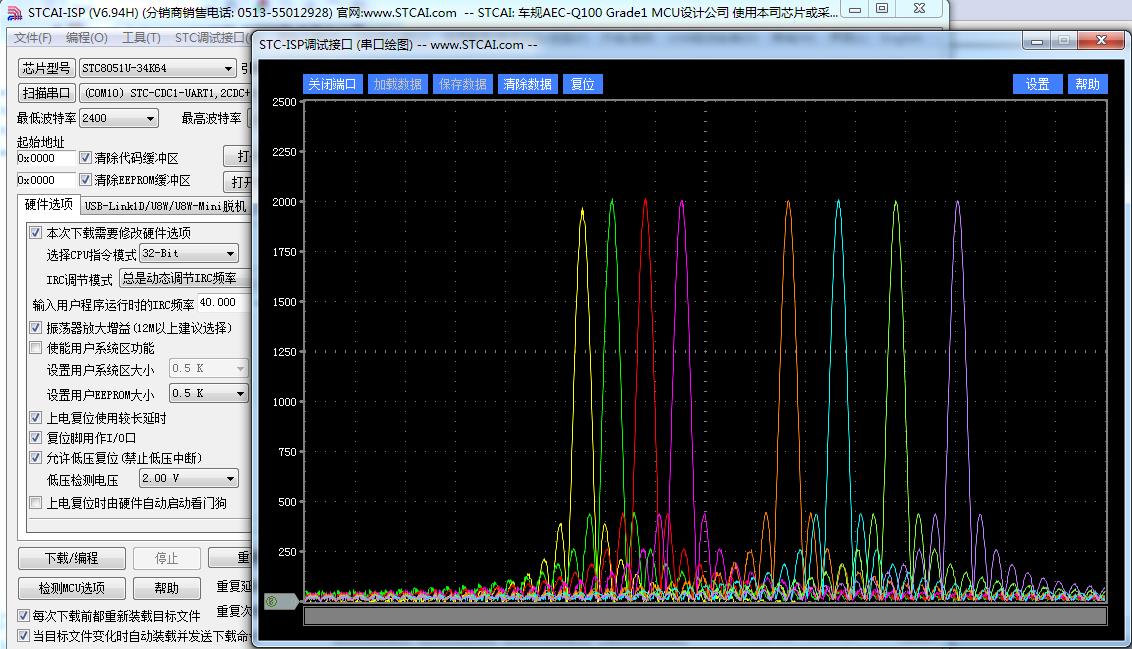
Task: Open 设置 in the serial plot window
Action: [1037, 84]
